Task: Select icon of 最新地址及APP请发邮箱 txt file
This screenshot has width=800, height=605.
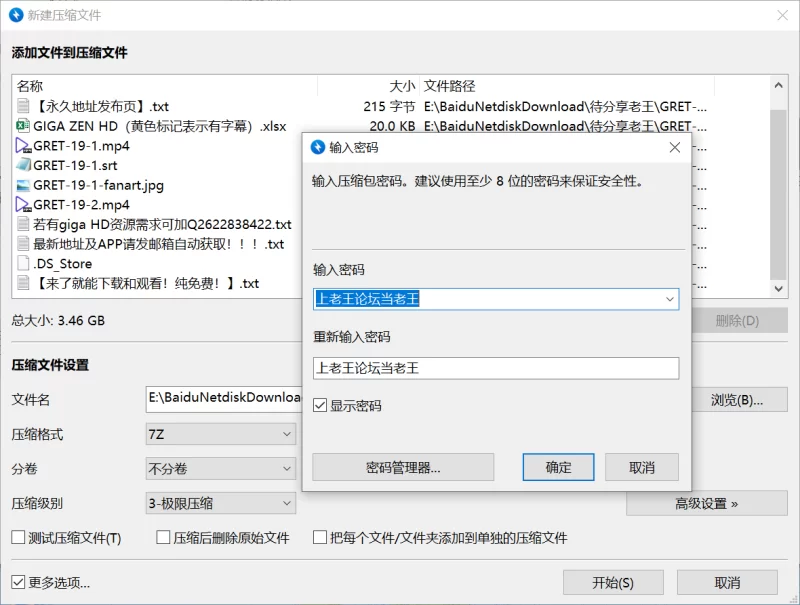Action: (23, 244)
